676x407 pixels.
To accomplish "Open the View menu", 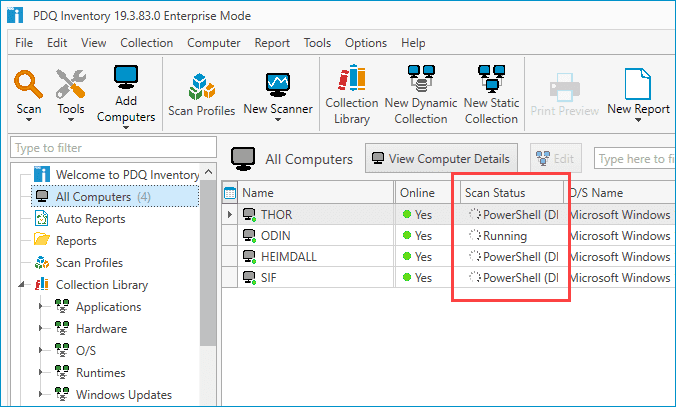I will 94,43.
